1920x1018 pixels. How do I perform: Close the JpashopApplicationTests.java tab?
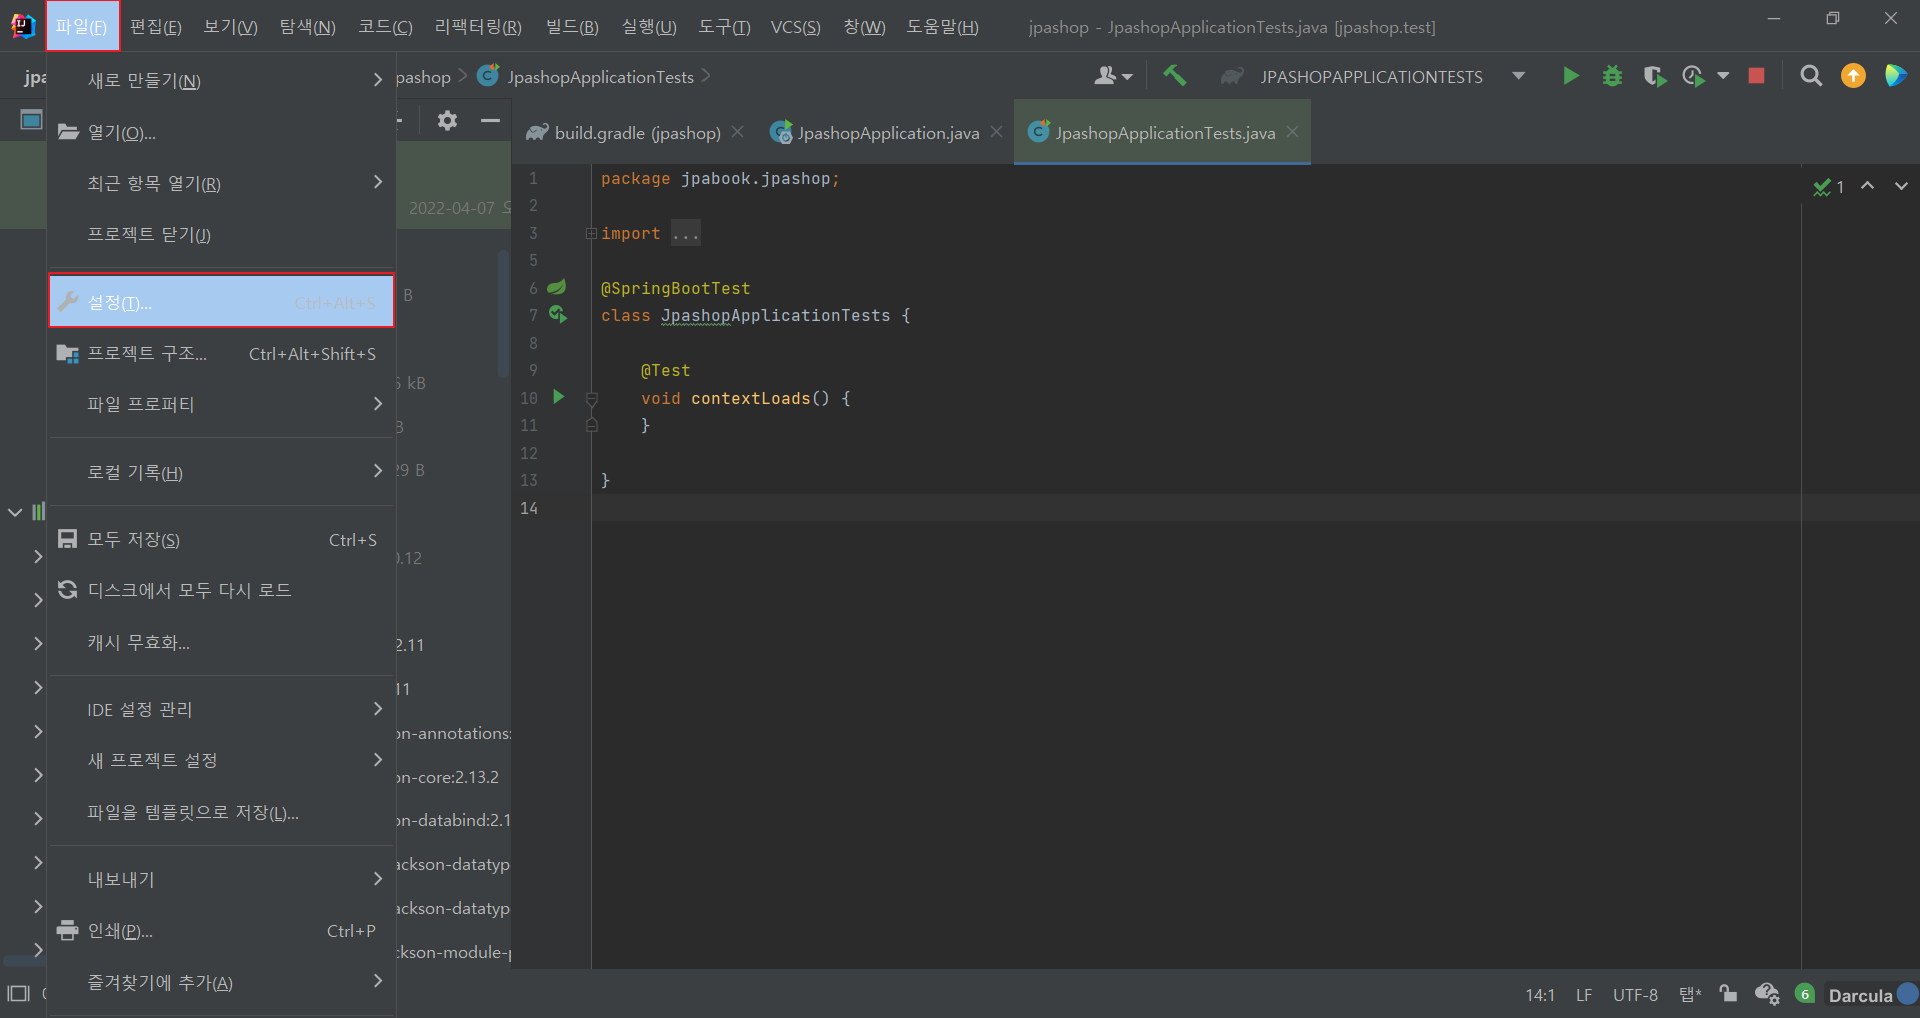click(x=1292, y=132)
